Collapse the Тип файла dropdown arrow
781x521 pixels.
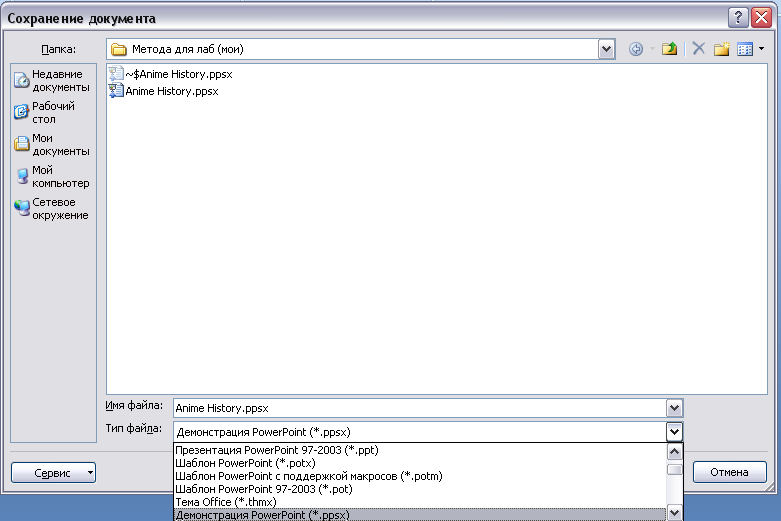[674, 432]
